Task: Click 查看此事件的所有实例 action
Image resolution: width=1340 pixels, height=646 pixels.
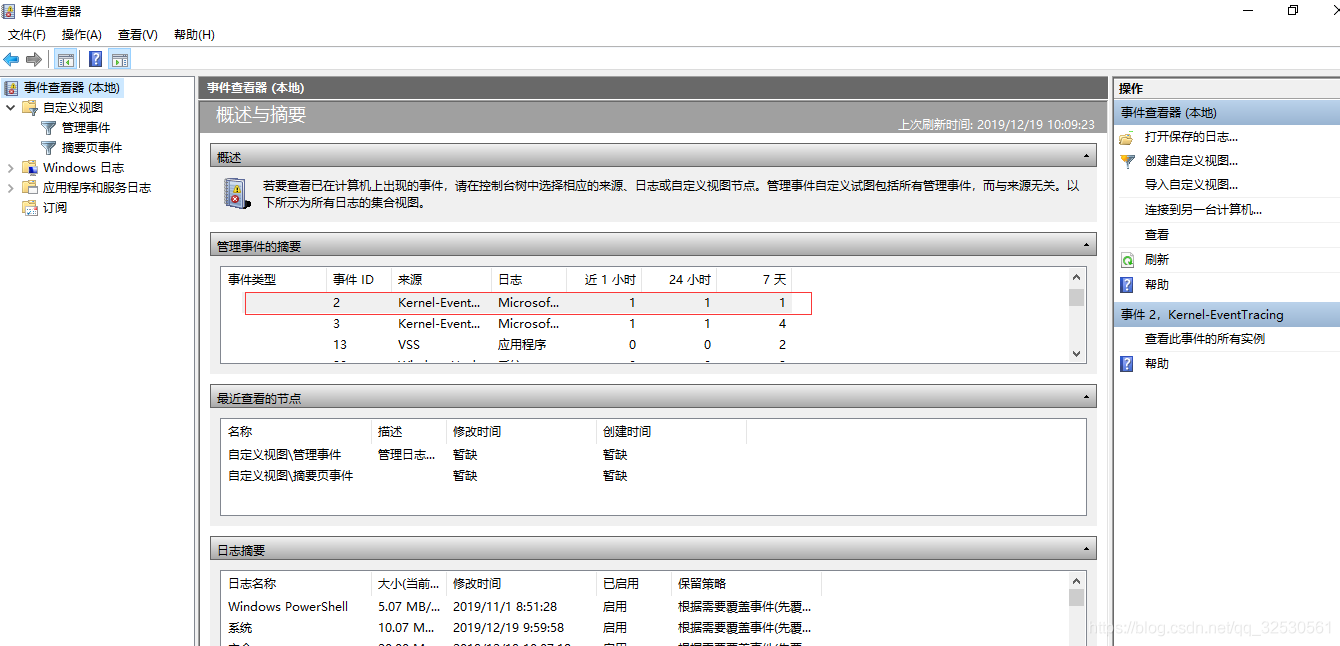Action: (x=1205, y=339)
